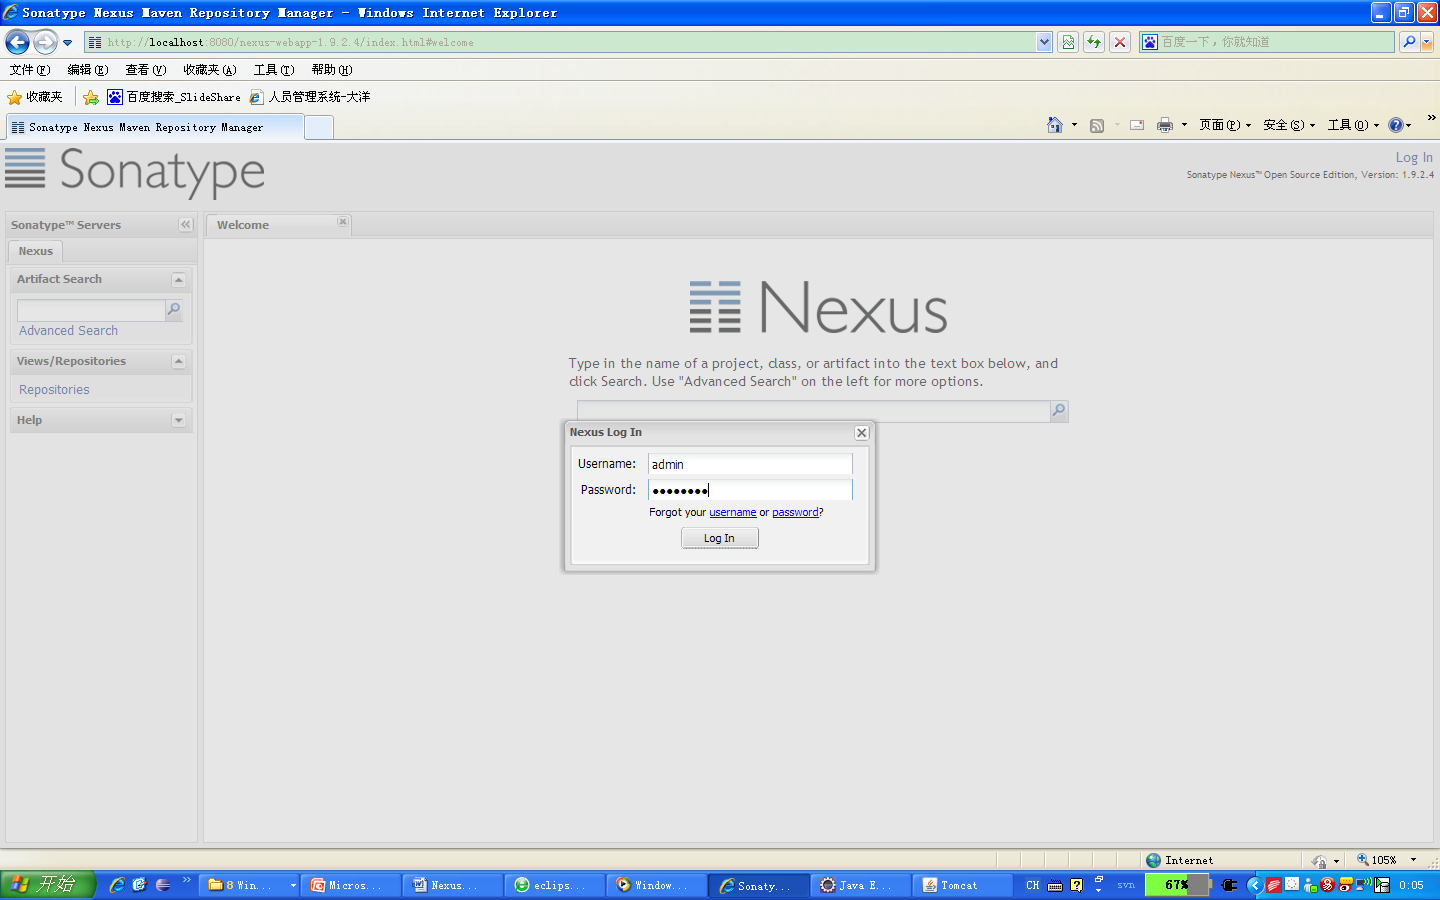Collapse the Sonatype Servers panel
1440x900 pixels.
185,225
